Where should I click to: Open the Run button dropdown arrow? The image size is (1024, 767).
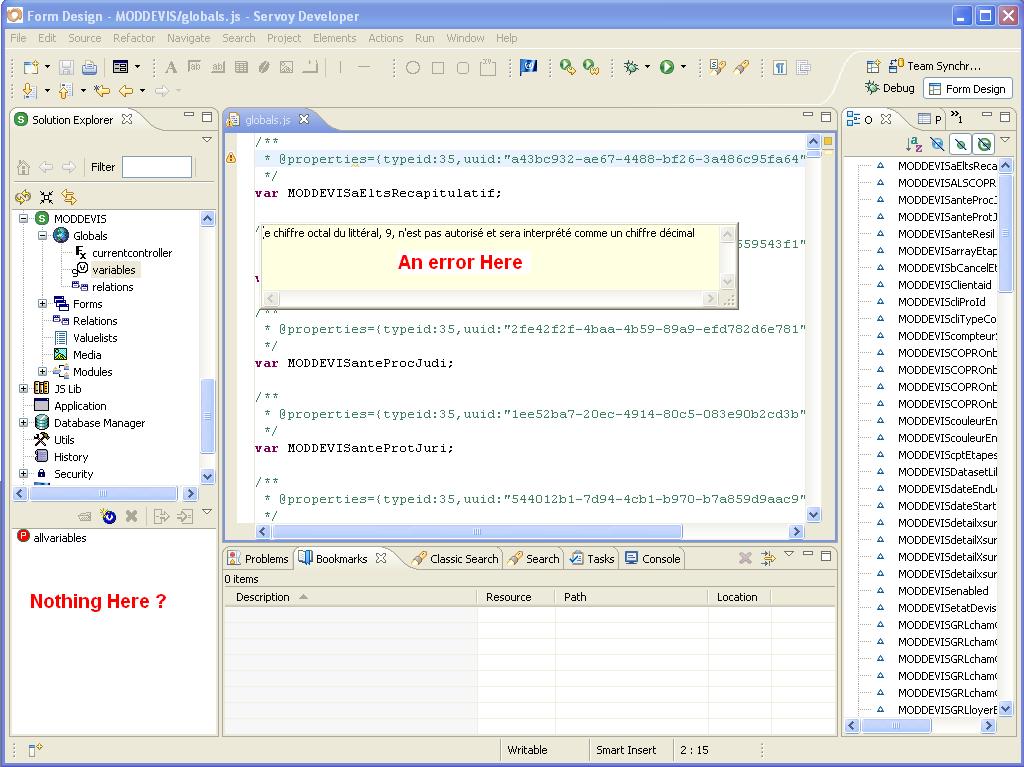click(684, 67)
